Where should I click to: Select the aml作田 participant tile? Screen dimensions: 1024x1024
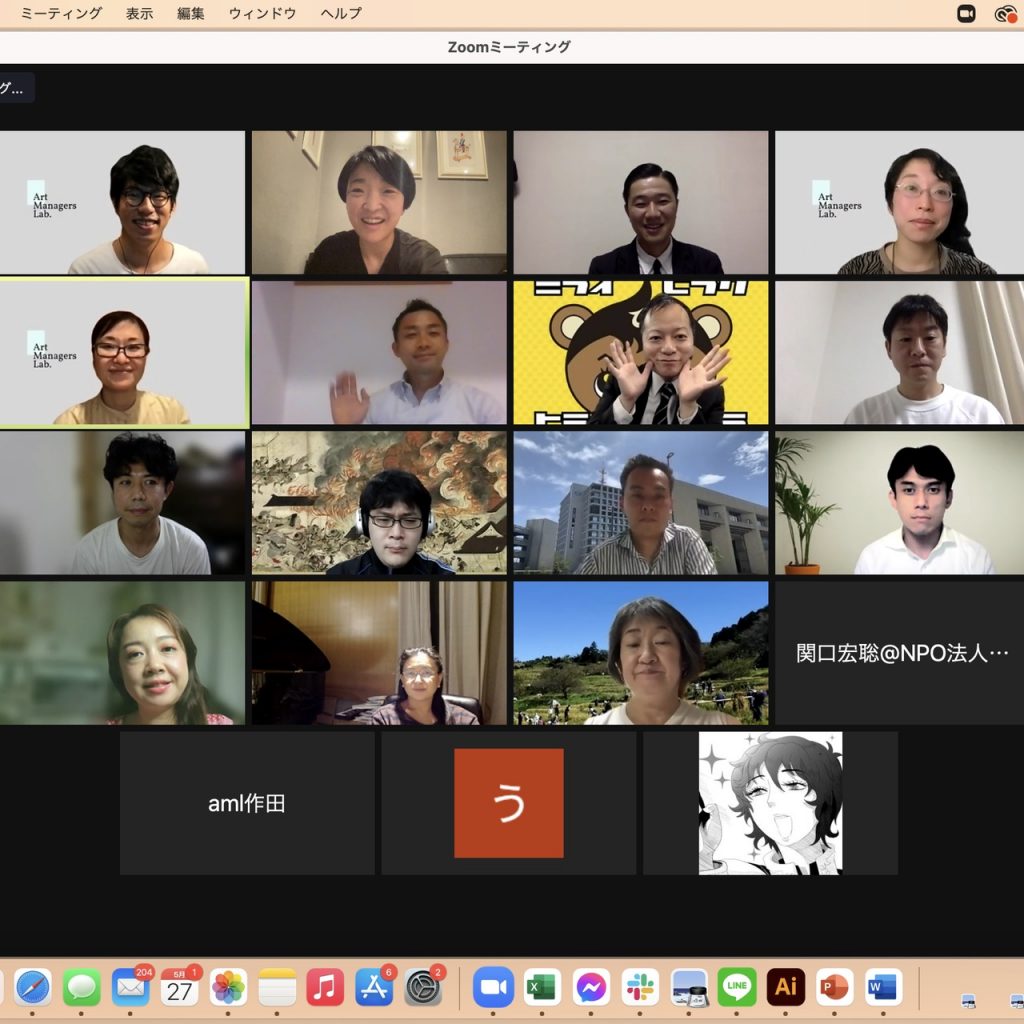pyautogui.click(x=247, y=803)
